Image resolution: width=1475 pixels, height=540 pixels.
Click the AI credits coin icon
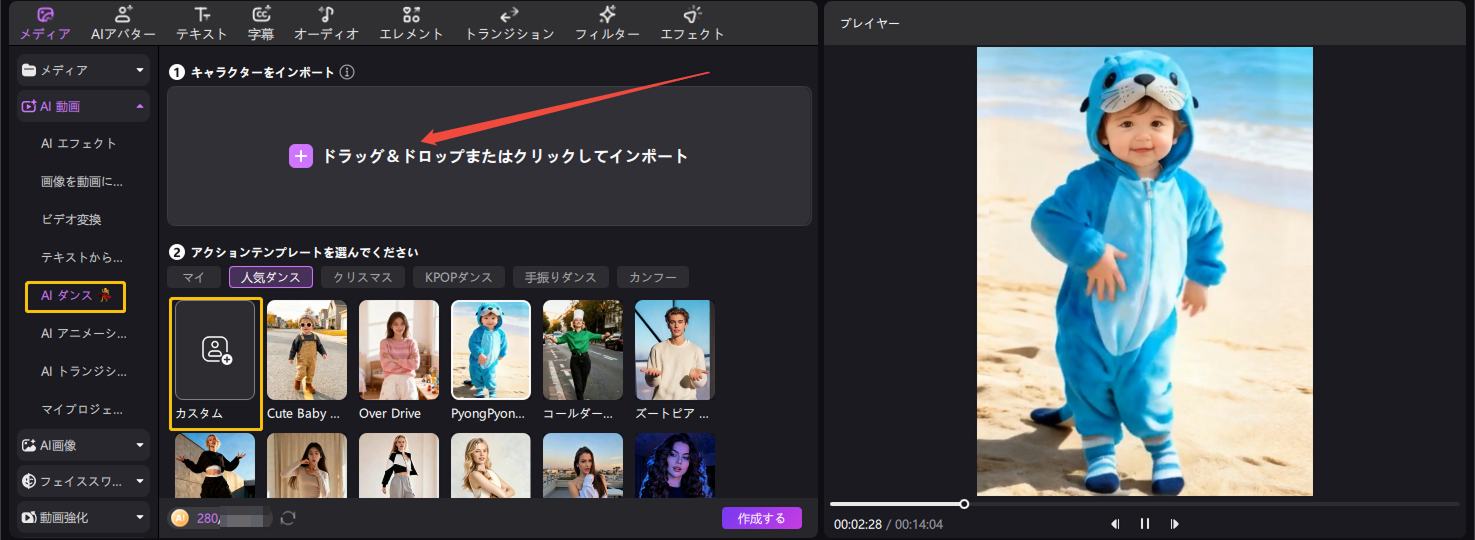(179, 518)
